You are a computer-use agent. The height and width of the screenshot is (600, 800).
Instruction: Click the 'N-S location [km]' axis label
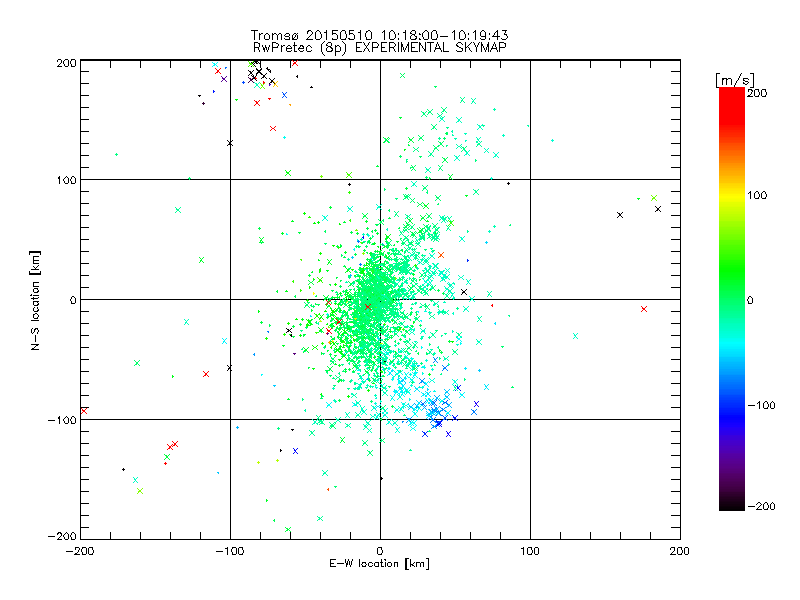coord(35,300)
